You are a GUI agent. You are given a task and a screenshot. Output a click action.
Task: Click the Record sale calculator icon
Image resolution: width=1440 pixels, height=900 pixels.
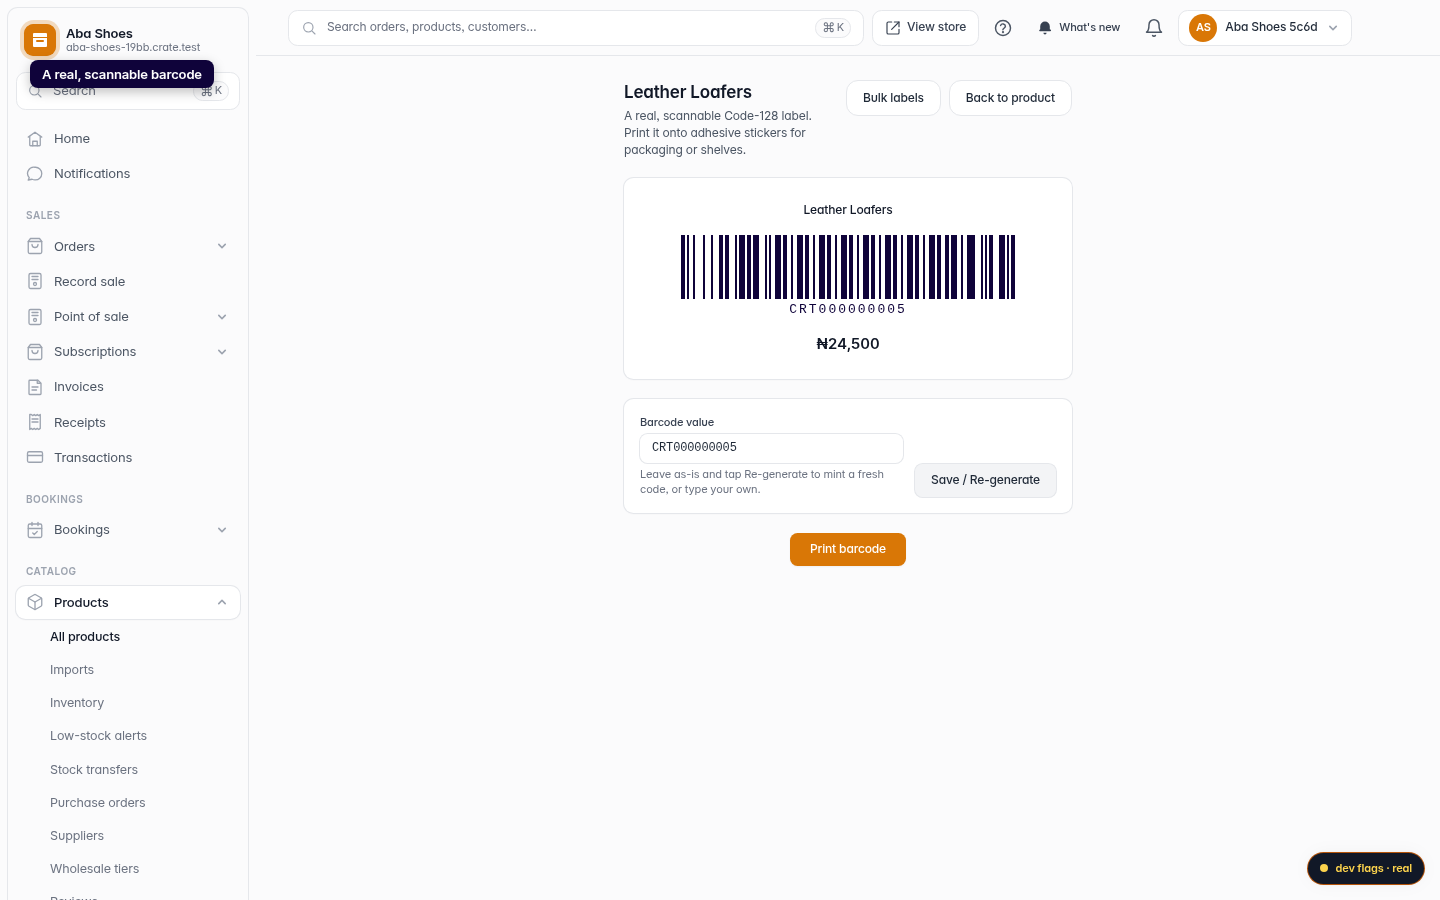tap(35, 281)
